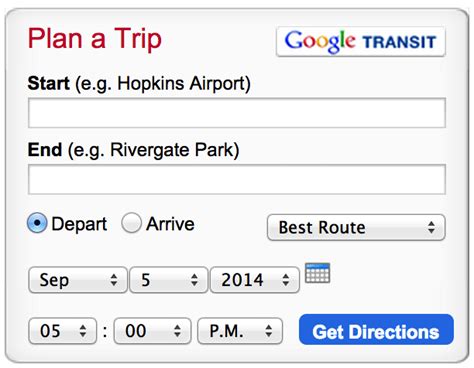Click inside the Start location field

point(237,113)
